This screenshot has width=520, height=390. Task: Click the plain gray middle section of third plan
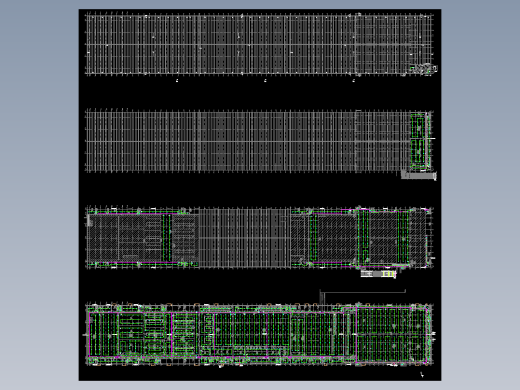point(245,237)
